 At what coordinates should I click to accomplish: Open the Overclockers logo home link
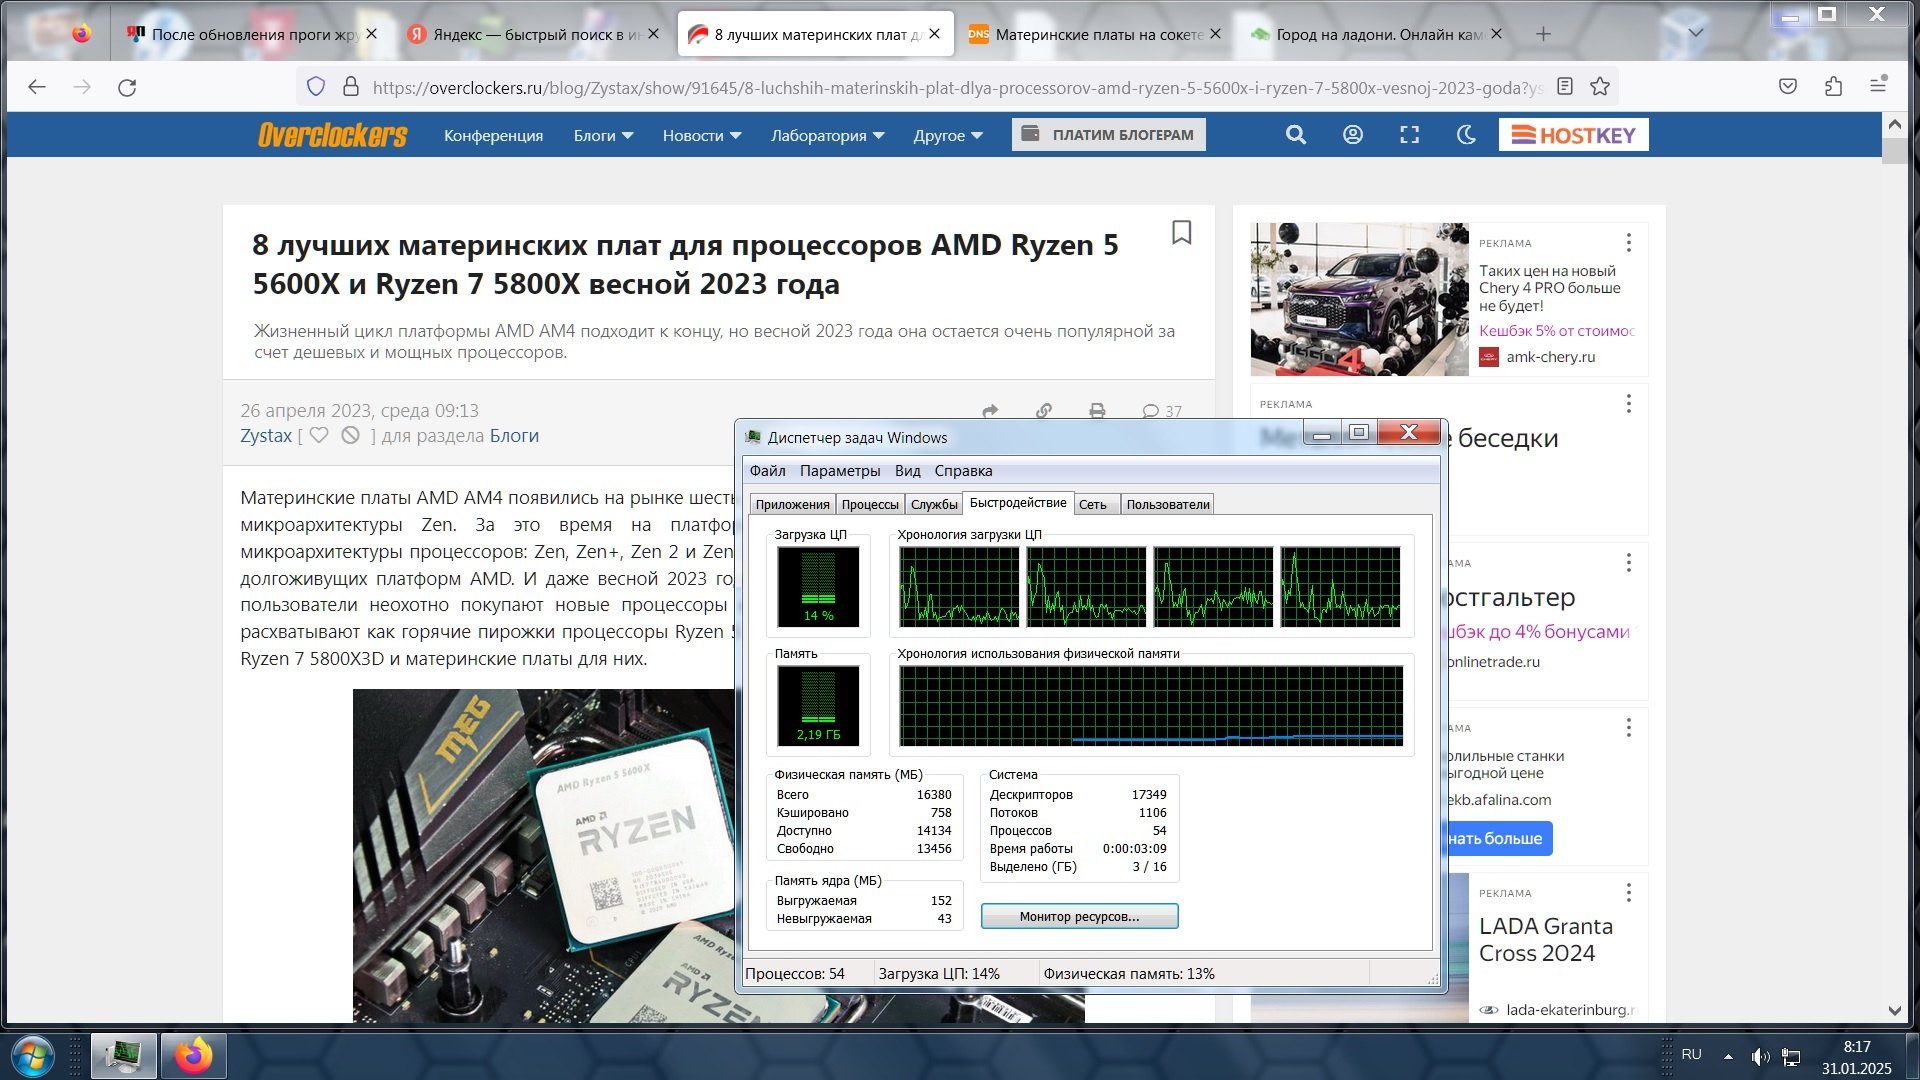pyautogui.click(x=332, y=135)
